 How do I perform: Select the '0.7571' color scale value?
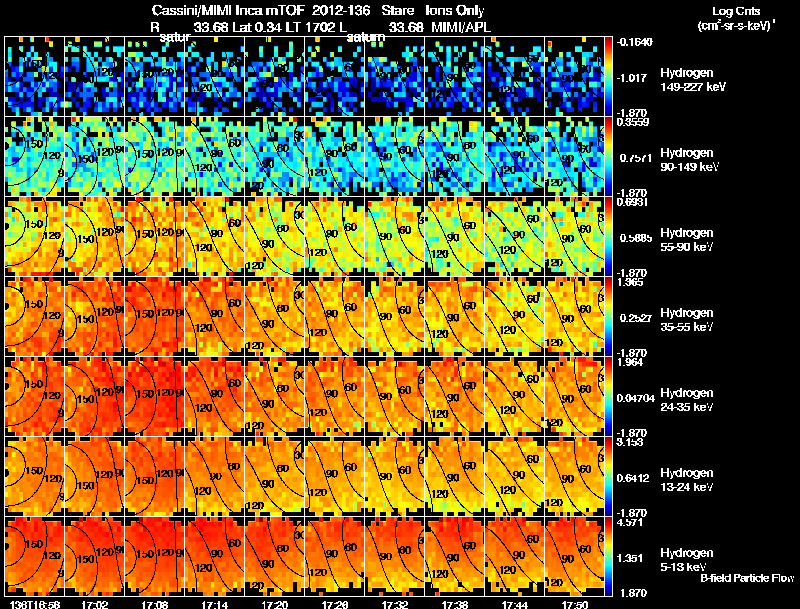pos(636,158)
